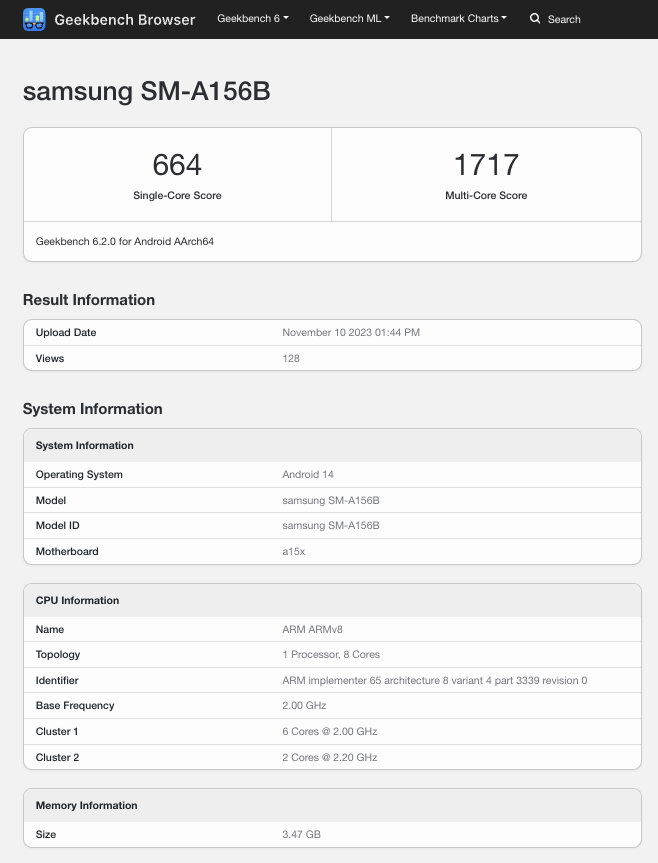The width and height of the screenshot is (658, 863).
Task: Select the Model ID value samsung SM-A156B
Action: [331, 526]
